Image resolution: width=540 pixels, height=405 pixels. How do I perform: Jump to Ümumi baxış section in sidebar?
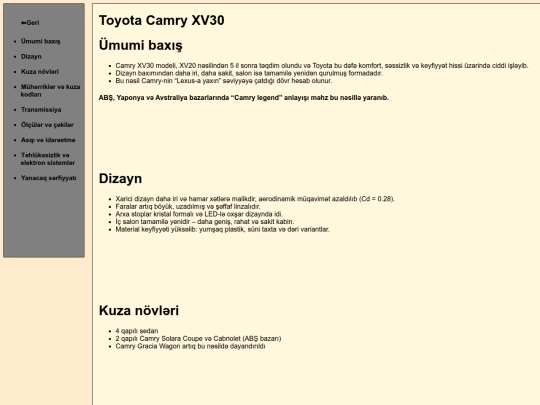(40, 41)
